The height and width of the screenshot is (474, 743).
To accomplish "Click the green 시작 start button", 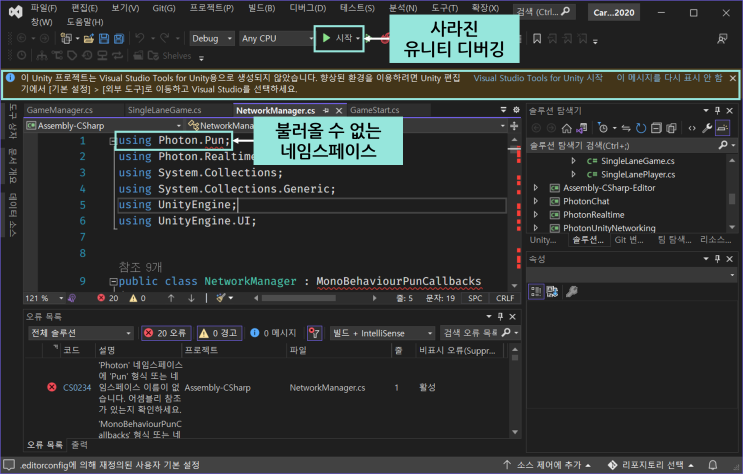I will (338, 38).
